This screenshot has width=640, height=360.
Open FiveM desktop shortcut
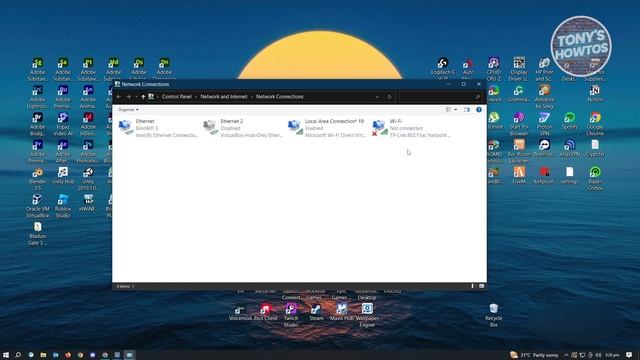[519, 175]
